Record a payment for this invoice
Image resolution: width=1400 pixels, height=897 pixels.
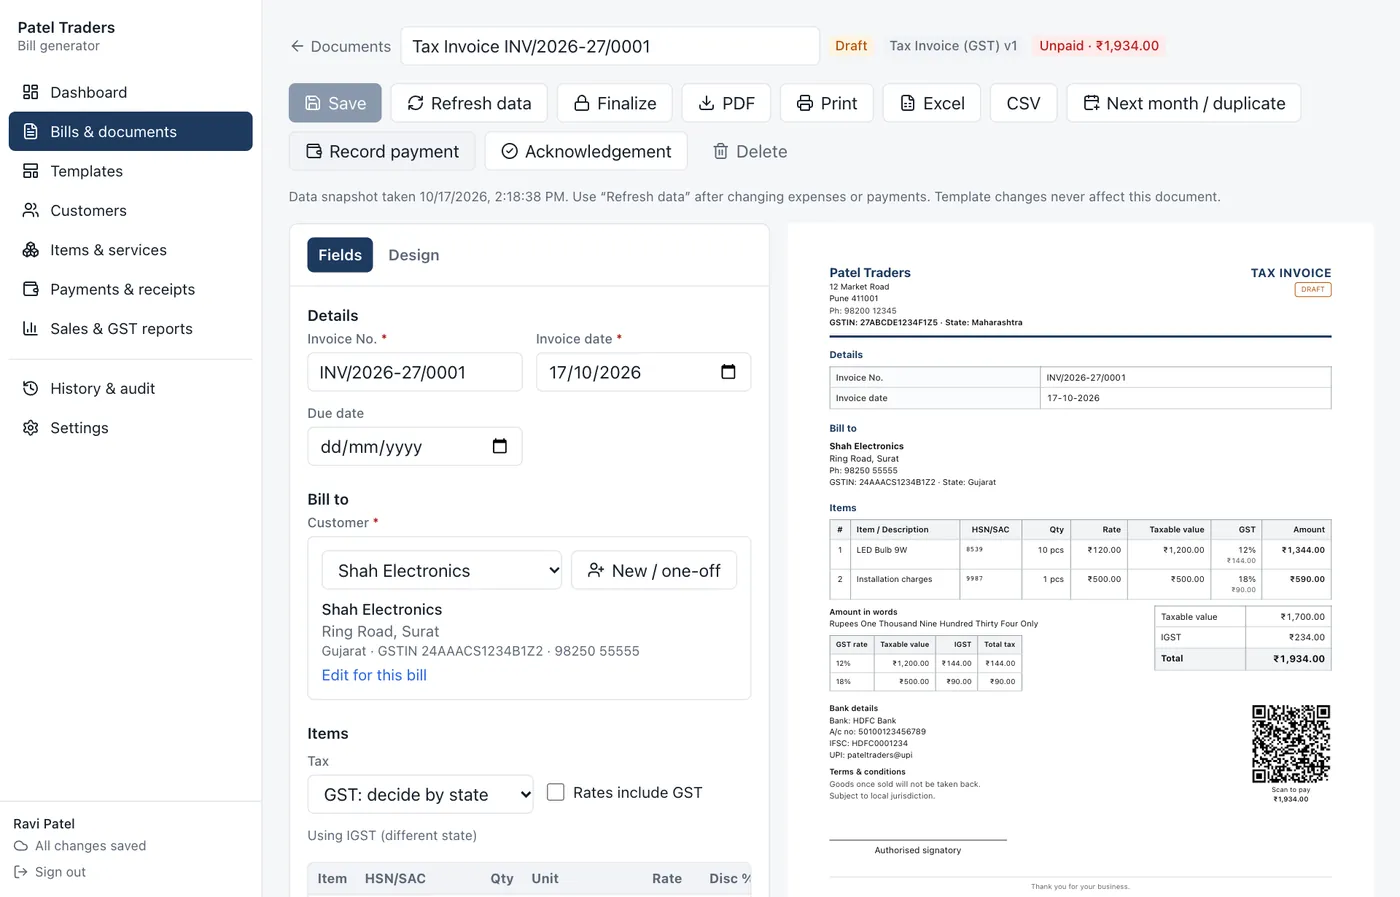pyautogui.click(x=382, y=151)
